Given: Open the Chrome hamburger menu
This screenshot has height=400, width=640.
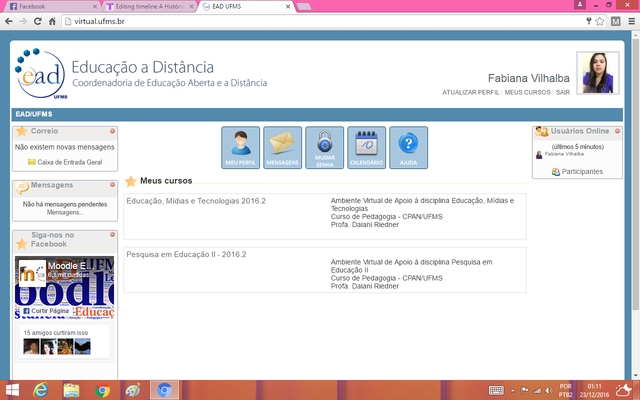Looking at the screenshot, I should coord(631,21).
